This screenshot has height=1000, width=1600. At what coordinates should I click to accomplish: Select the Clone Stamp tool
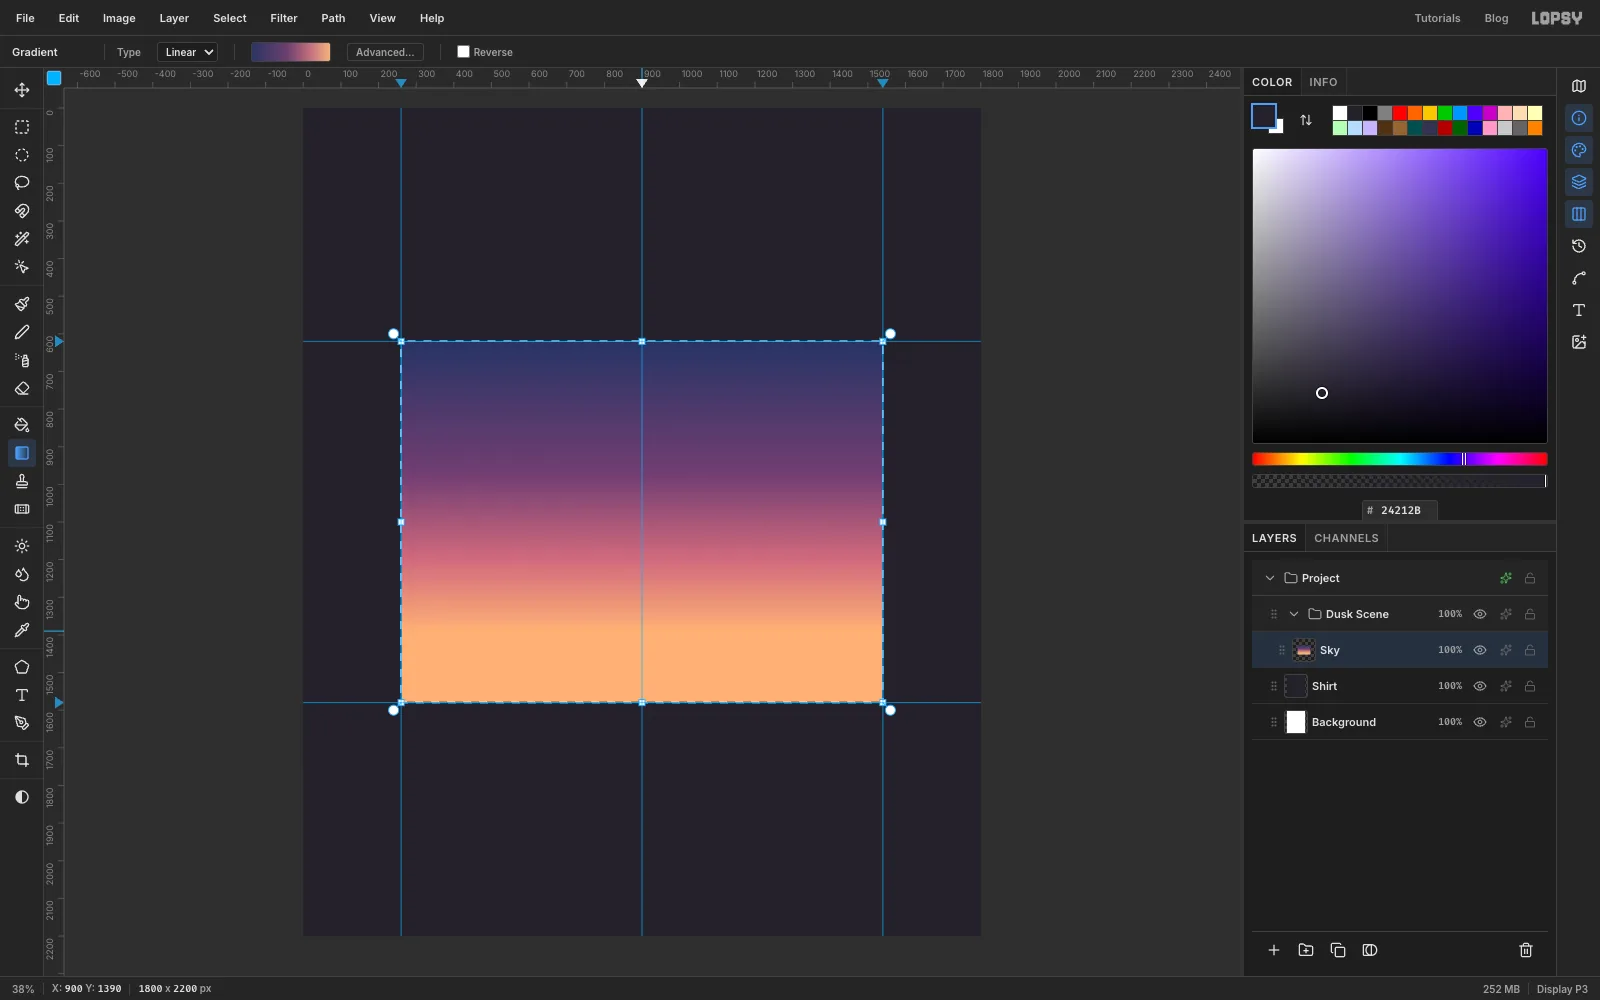pos(21,481)
